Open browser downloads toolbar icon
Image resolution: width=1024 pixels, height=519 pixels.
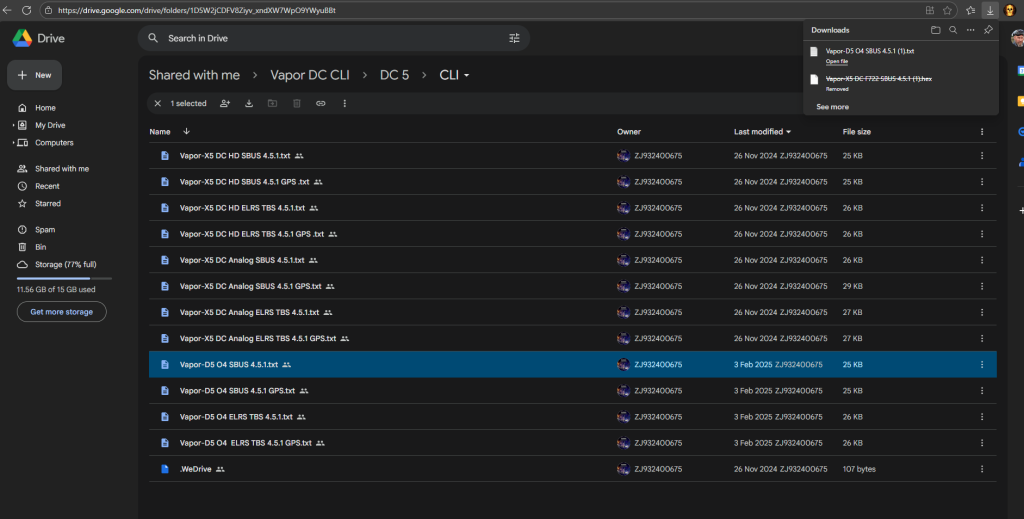[990, 10]
